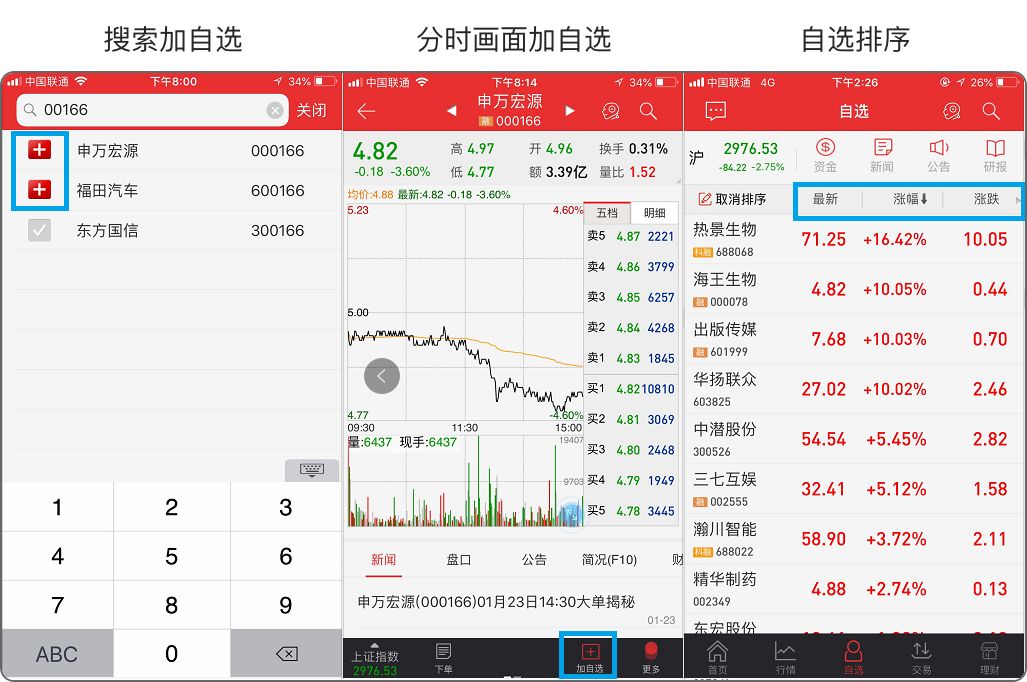
Task: Open the 海王生物 000078 row
Action: point(854,290)
